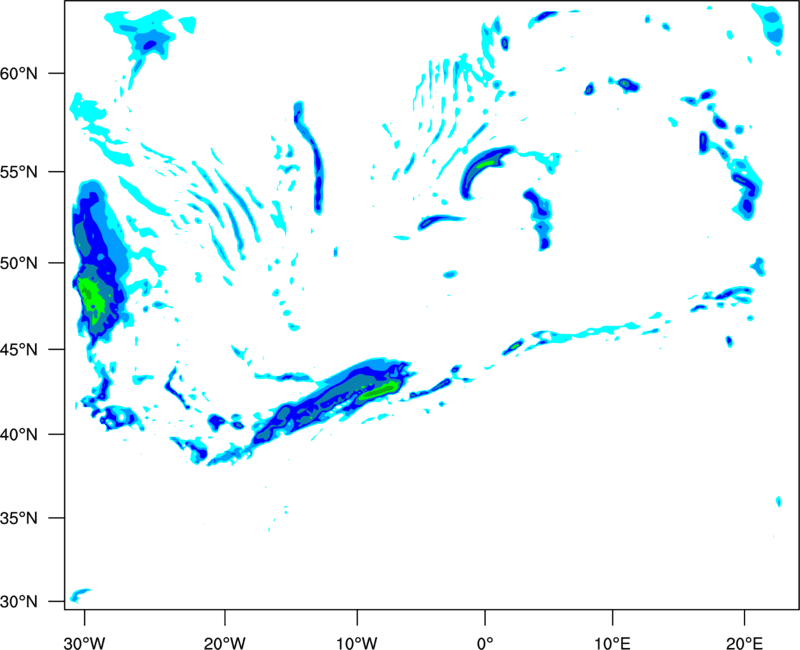Click the 30°W longitude label
Viewport: 800px width, 650px height.
click(x=84, y=643)
